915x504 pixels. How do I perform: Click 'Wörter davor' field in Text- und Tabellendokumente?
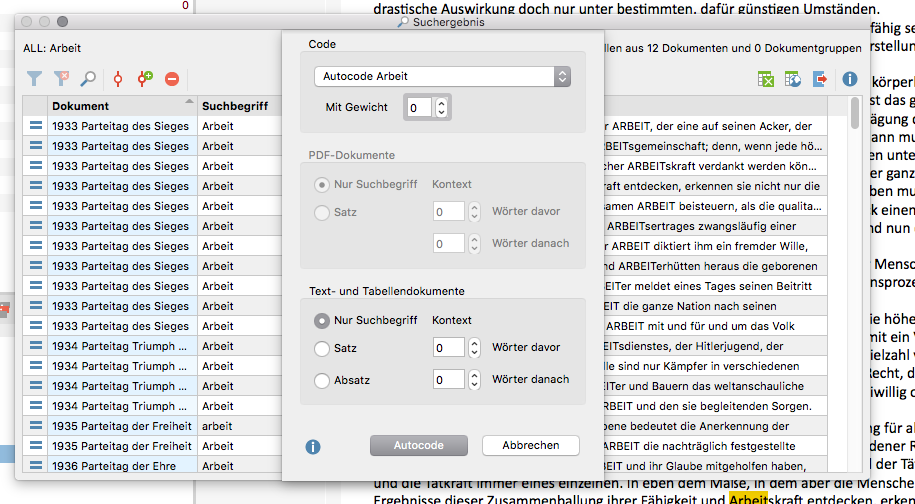(449, 348)
